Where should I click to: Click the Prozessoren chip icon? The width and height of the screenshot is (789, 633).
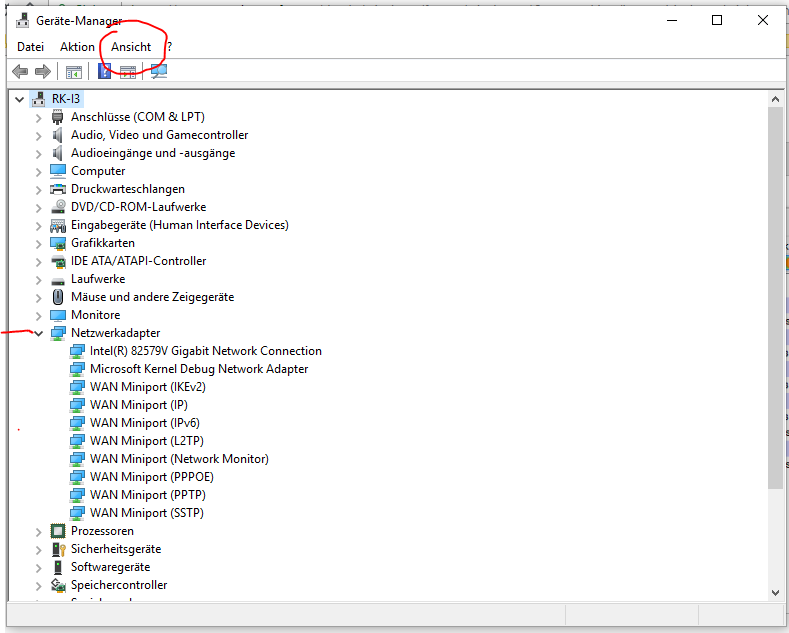[58, 531]
